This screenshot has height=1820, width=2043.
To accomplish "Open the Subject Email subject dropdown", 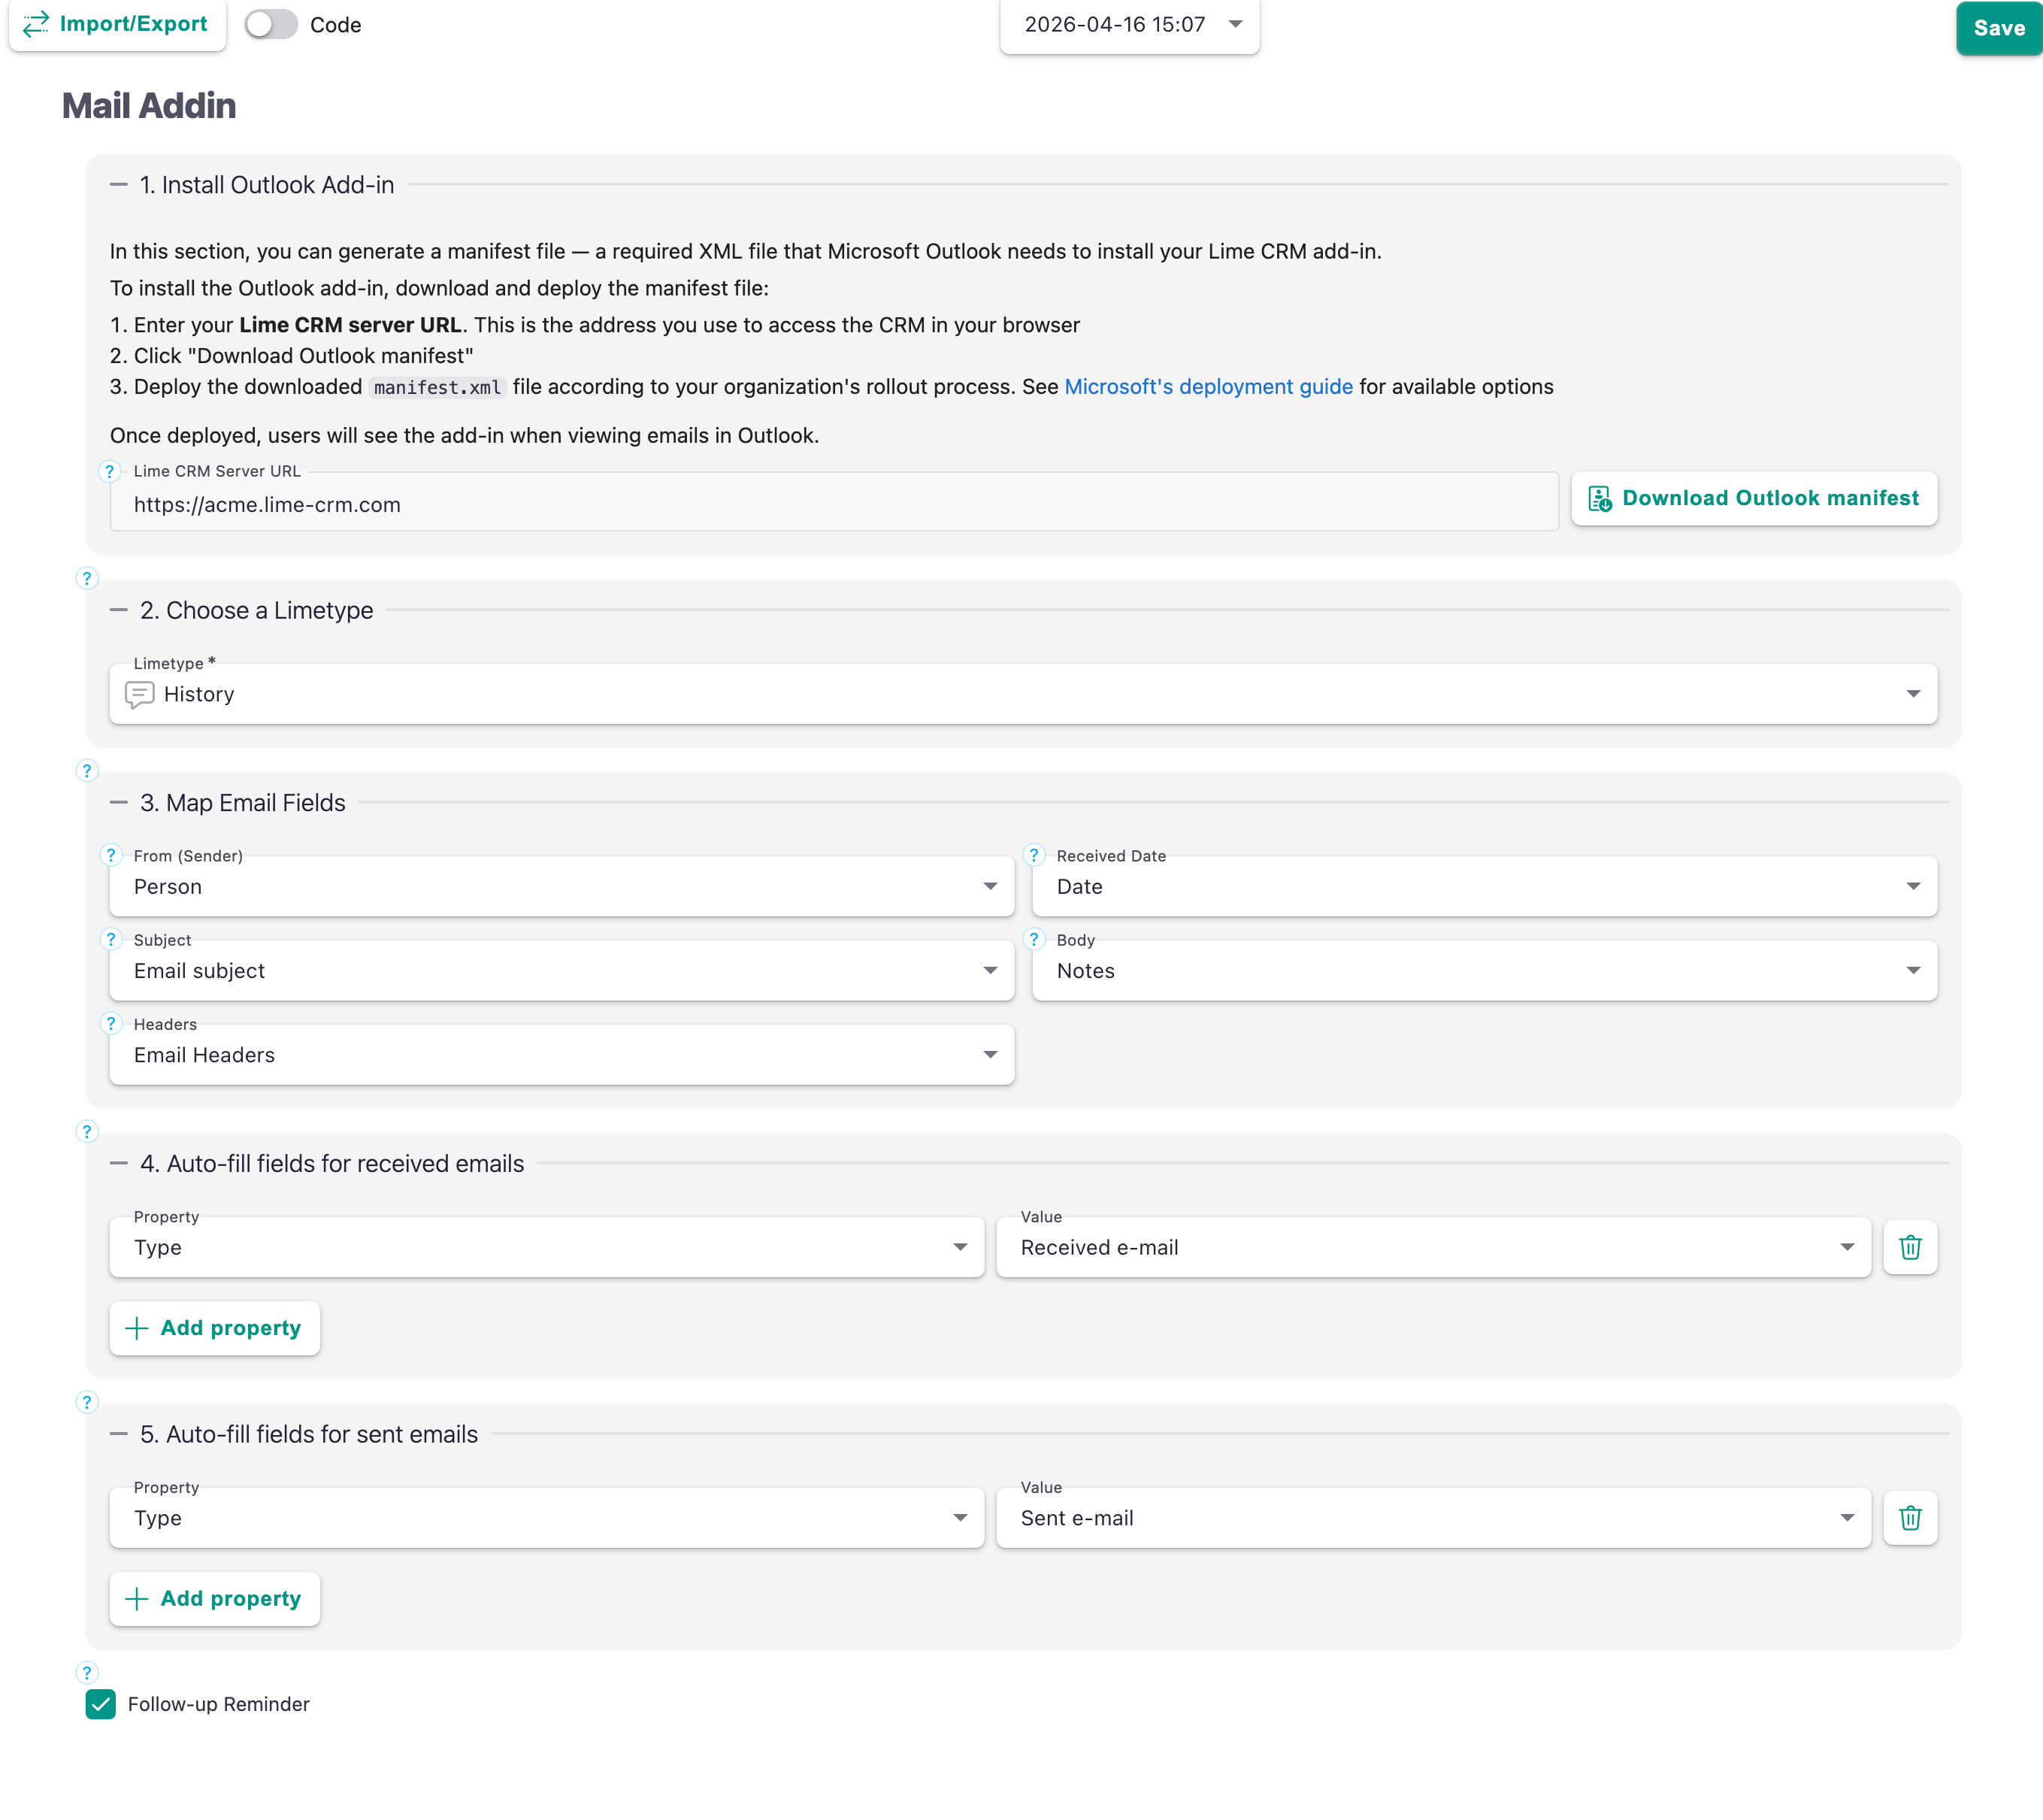I will pyautogui.click(x=562, y=971).
